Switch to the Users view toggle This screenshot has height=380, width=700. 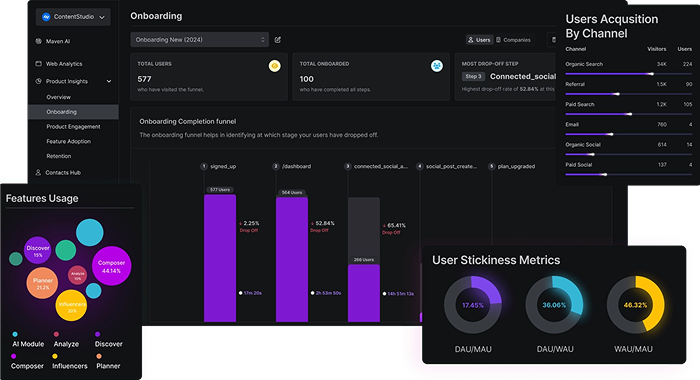click(x=479, y=40)
